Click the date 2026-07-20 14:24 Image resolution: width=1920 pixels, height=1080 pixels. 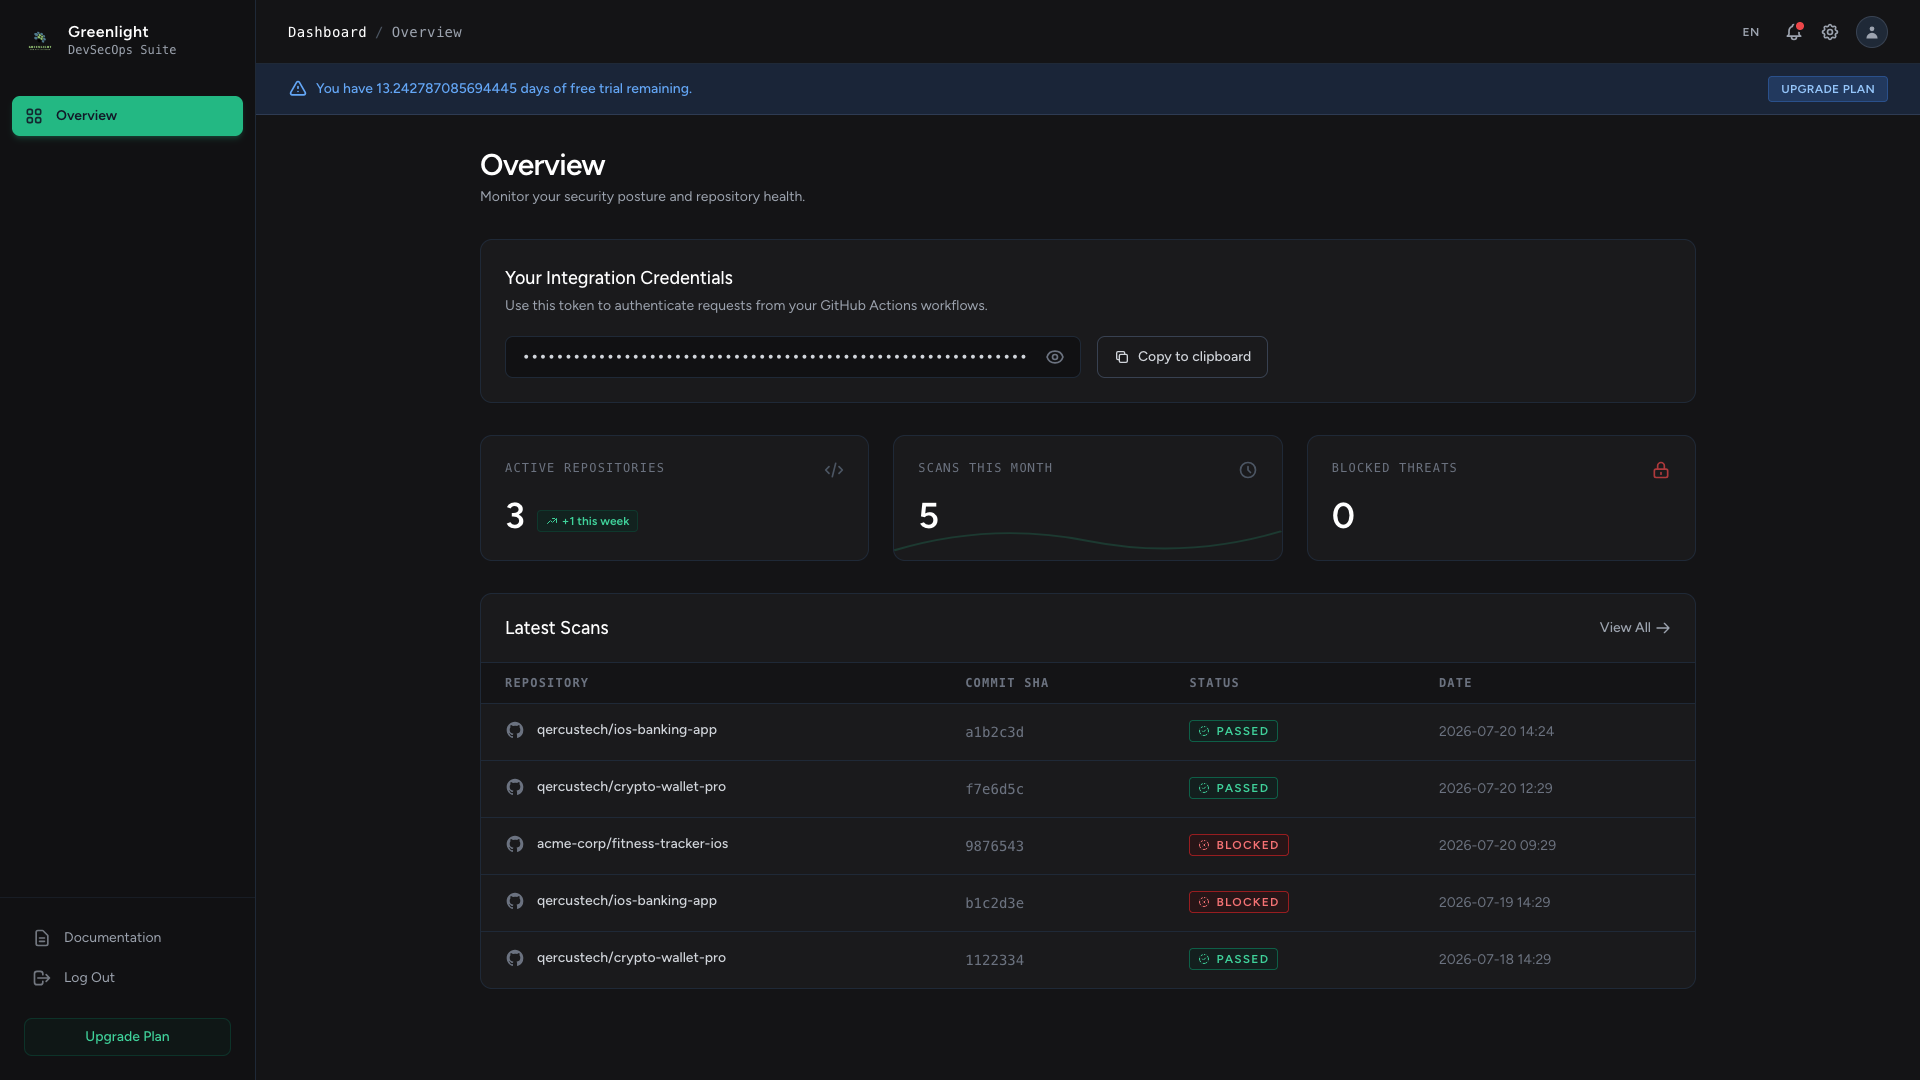tap(1496, 731)
